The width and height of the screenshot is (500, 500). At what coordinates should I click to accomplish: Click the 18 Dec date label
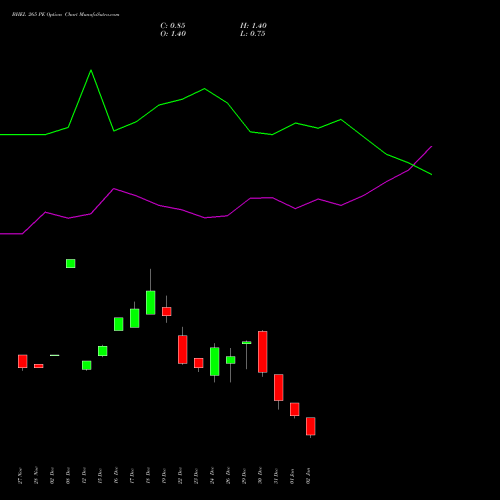pyautogui.click(x=148, y=476)
